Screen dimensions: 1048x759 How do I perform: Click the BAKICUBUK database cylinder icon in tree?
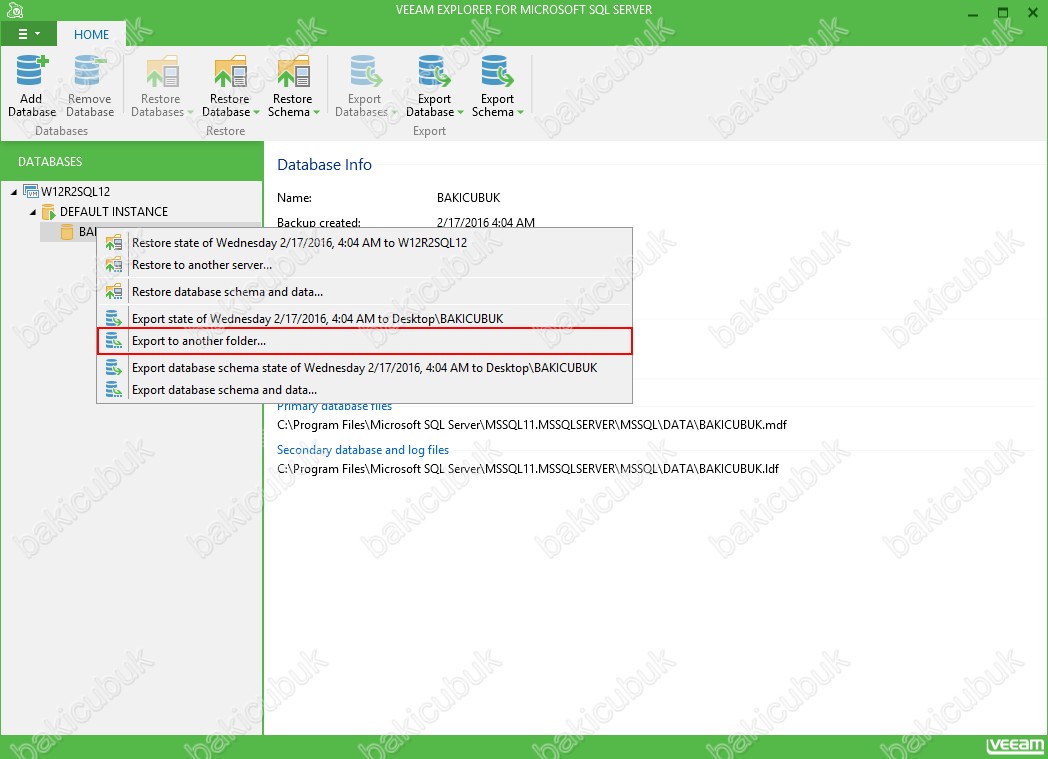coord(67,232)
